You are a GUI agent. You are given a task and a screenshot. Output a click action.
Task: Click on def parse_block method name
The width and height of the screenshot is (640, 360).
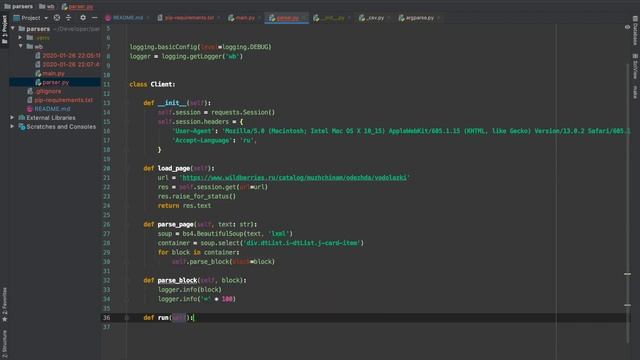click(x=177, y=280)
